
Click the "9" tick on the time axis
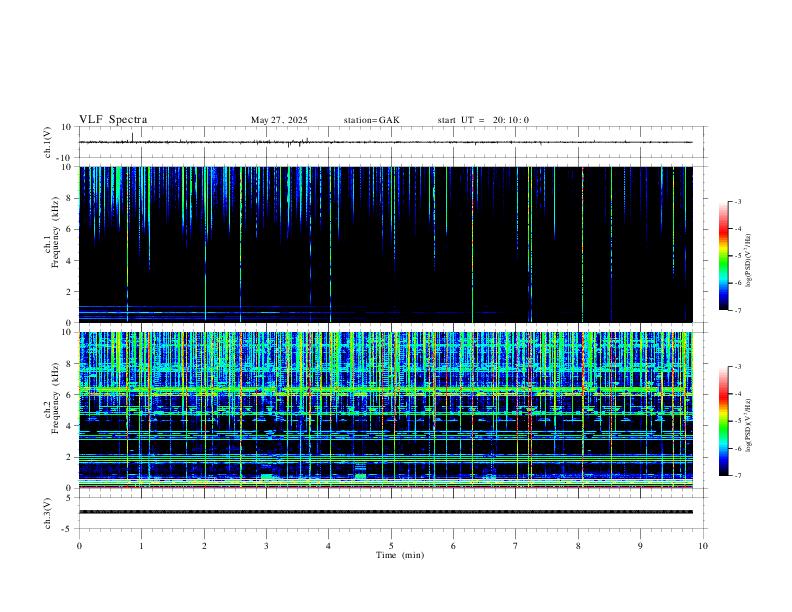point(640,546)
